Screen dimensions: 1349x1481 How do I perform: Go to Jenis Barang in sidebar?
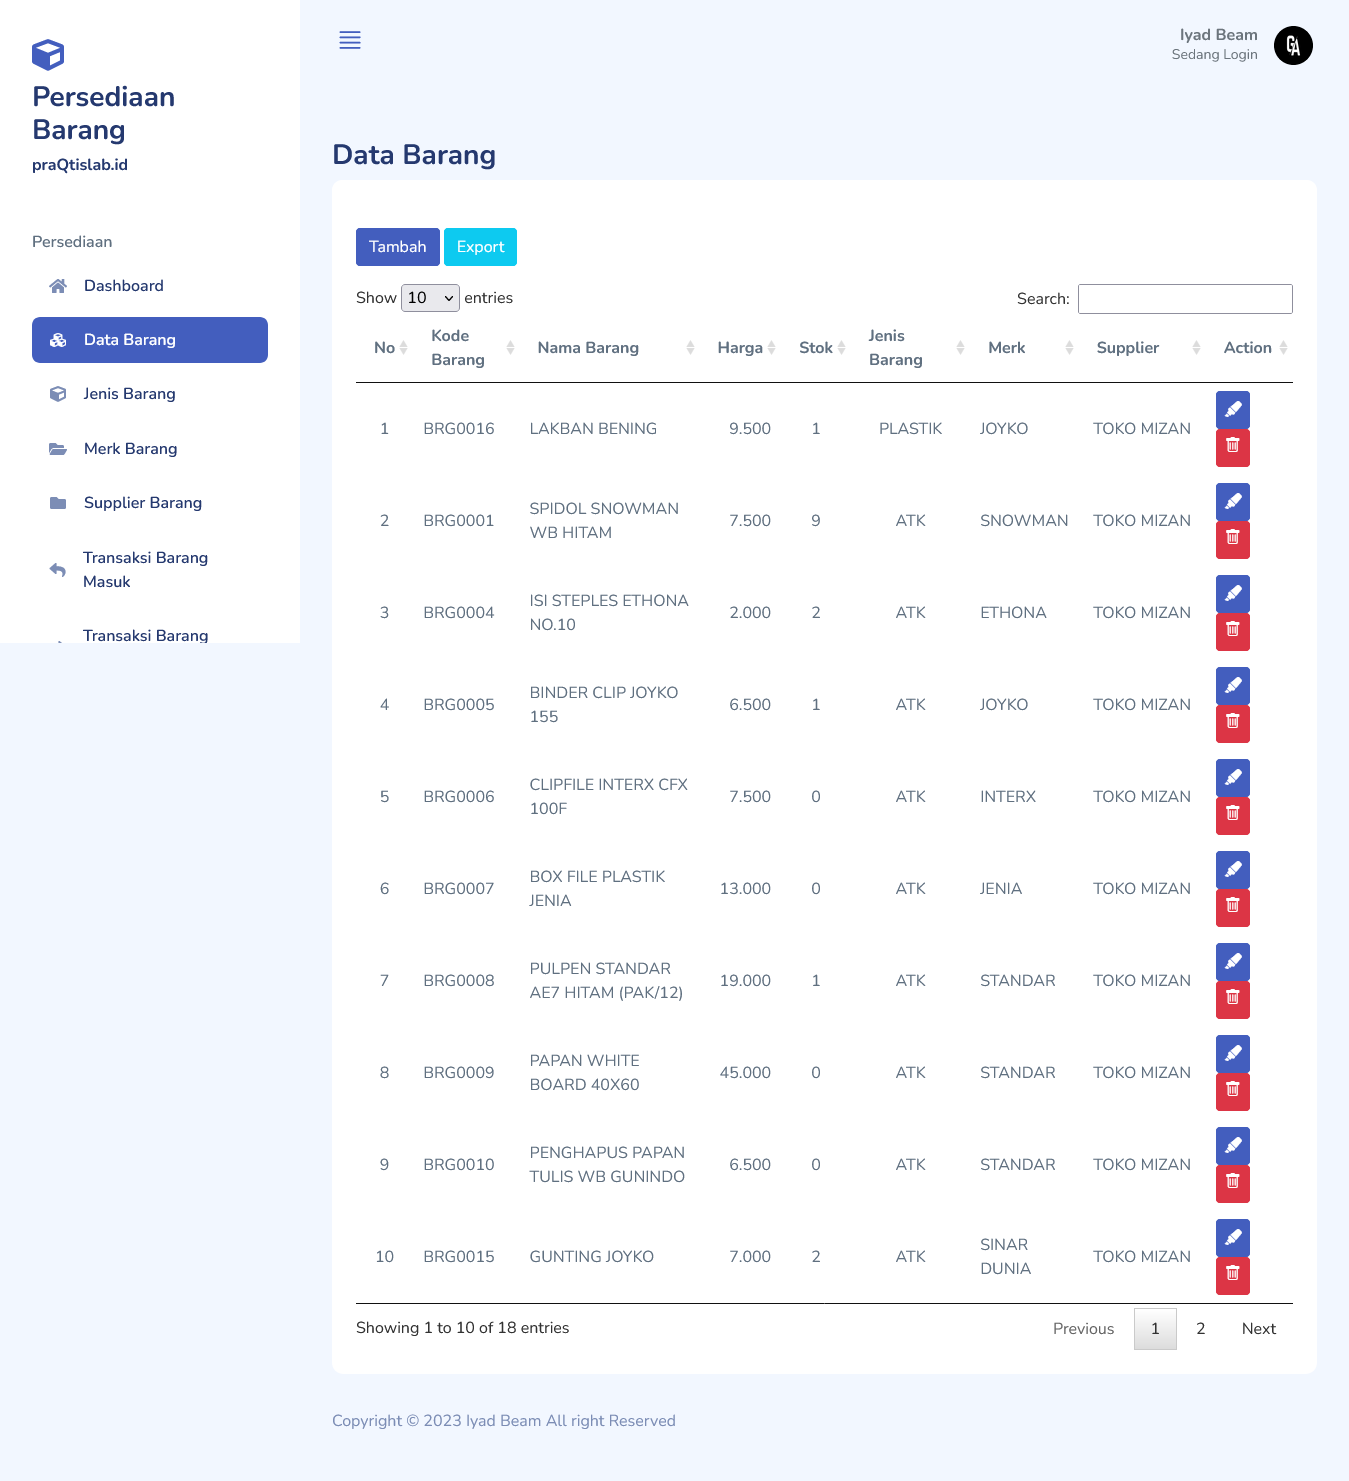pos(129,394)
